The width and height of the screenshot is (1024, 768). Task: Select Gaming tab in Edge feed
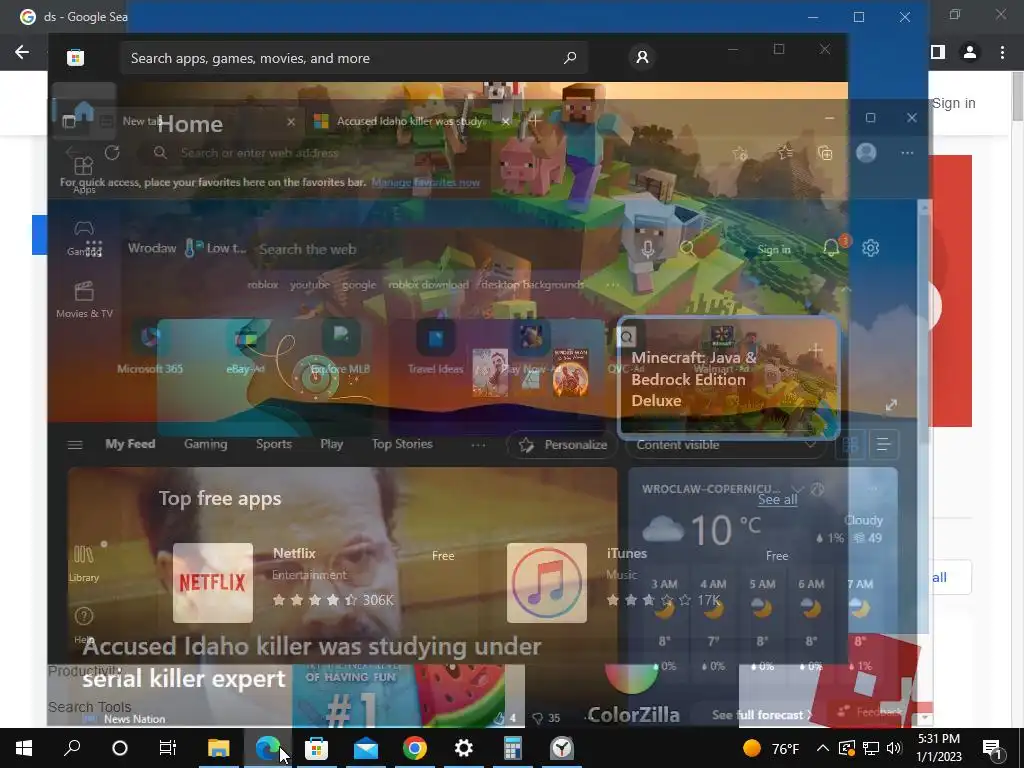click(x=205, y=444)
